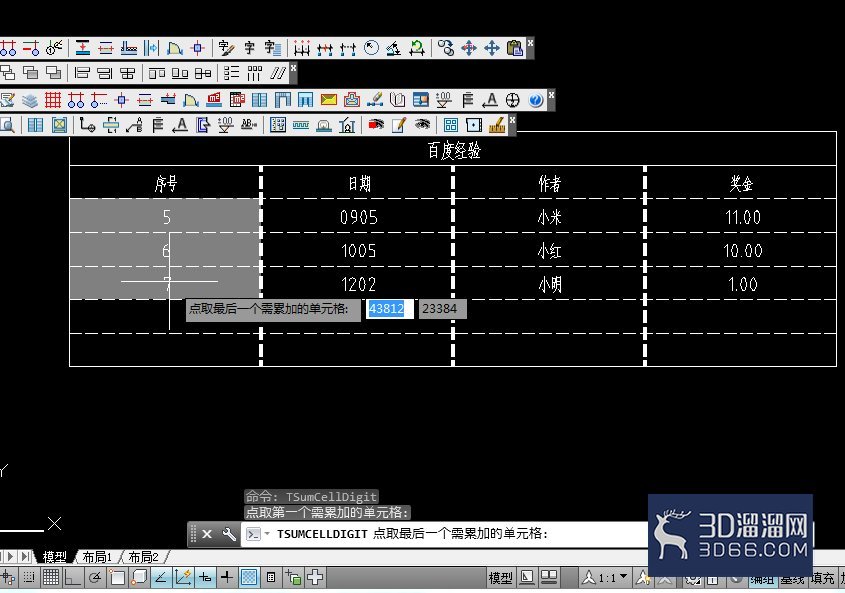This screenshot has height=593, width=845.
Task: Click the 23384 coordinate input field
Action: (442, 309)
